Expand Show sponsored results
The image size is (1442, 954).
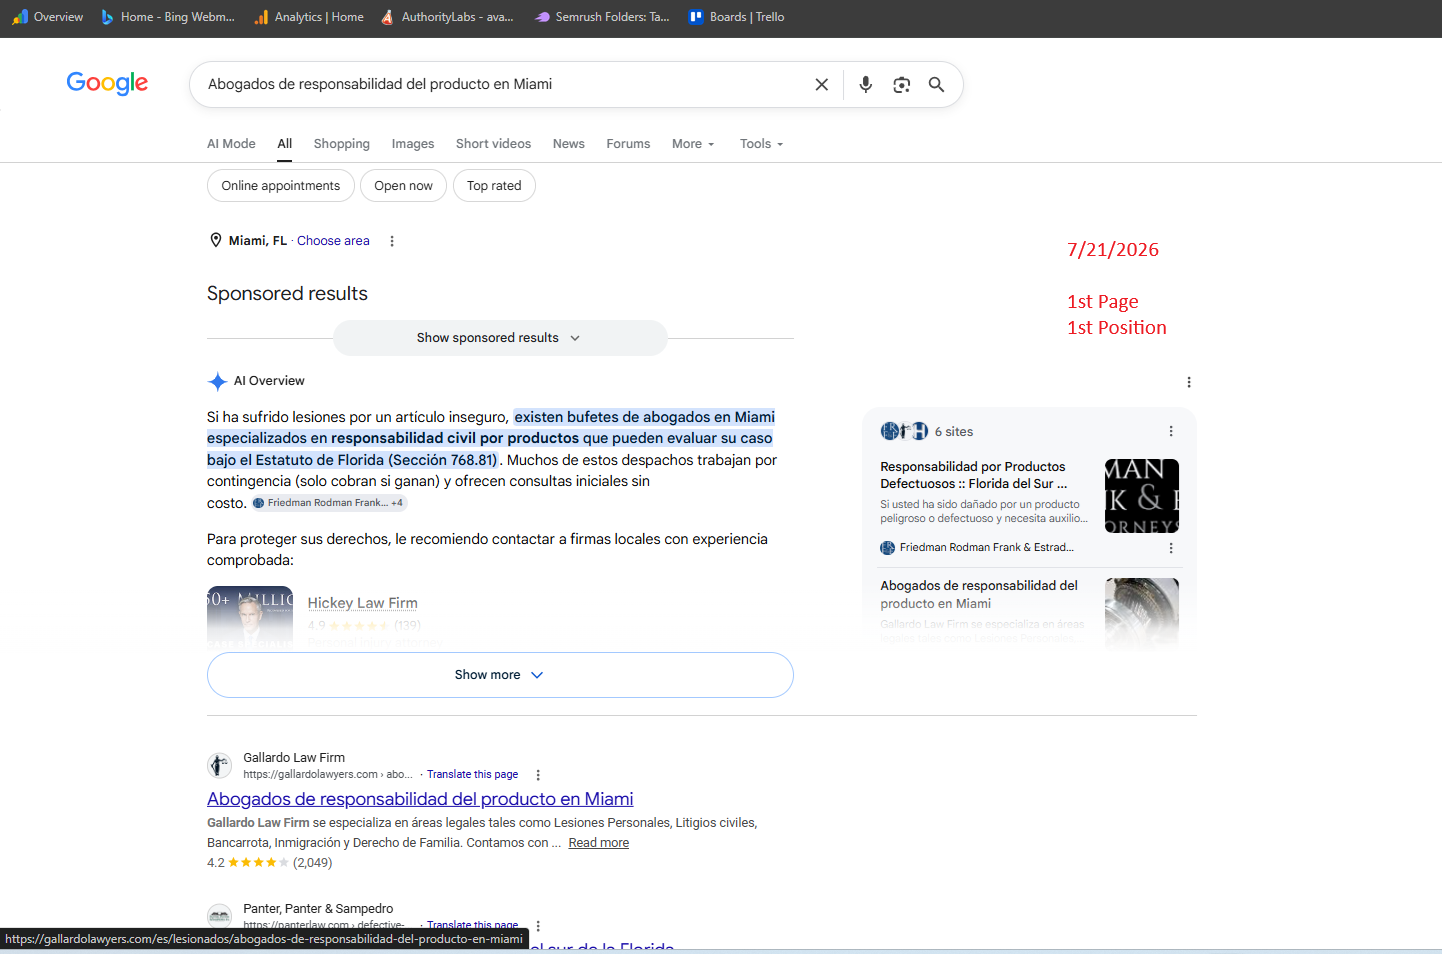coord(499,338)
